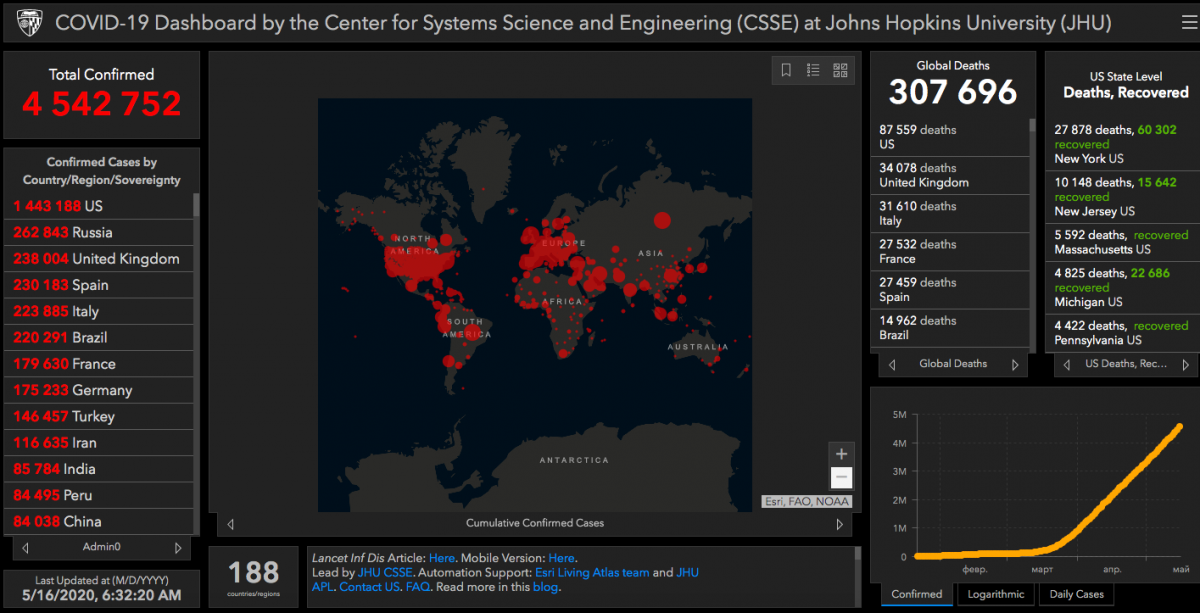The width and height of the screenshot is (1200, 613).
Task: Switch to the Logarithmic chart tab
Action: click(x=995, y=594)
